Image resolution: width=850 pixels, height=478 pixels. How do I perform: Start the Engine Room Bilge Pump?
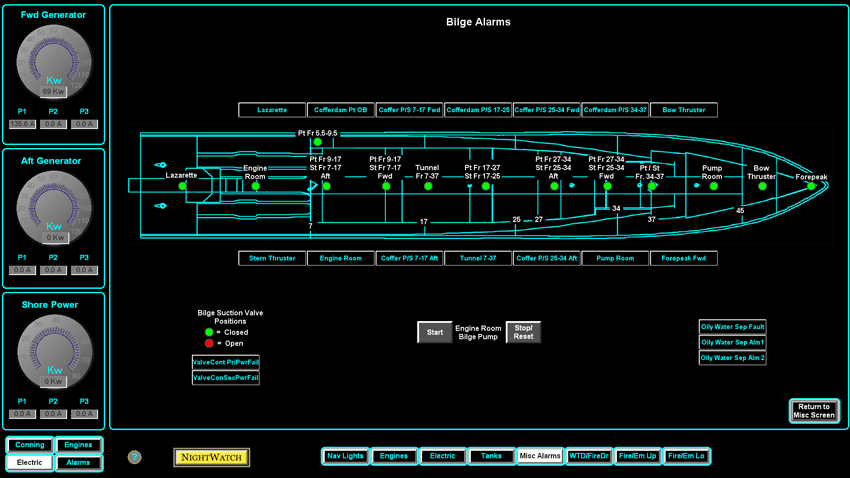point(434,333)
